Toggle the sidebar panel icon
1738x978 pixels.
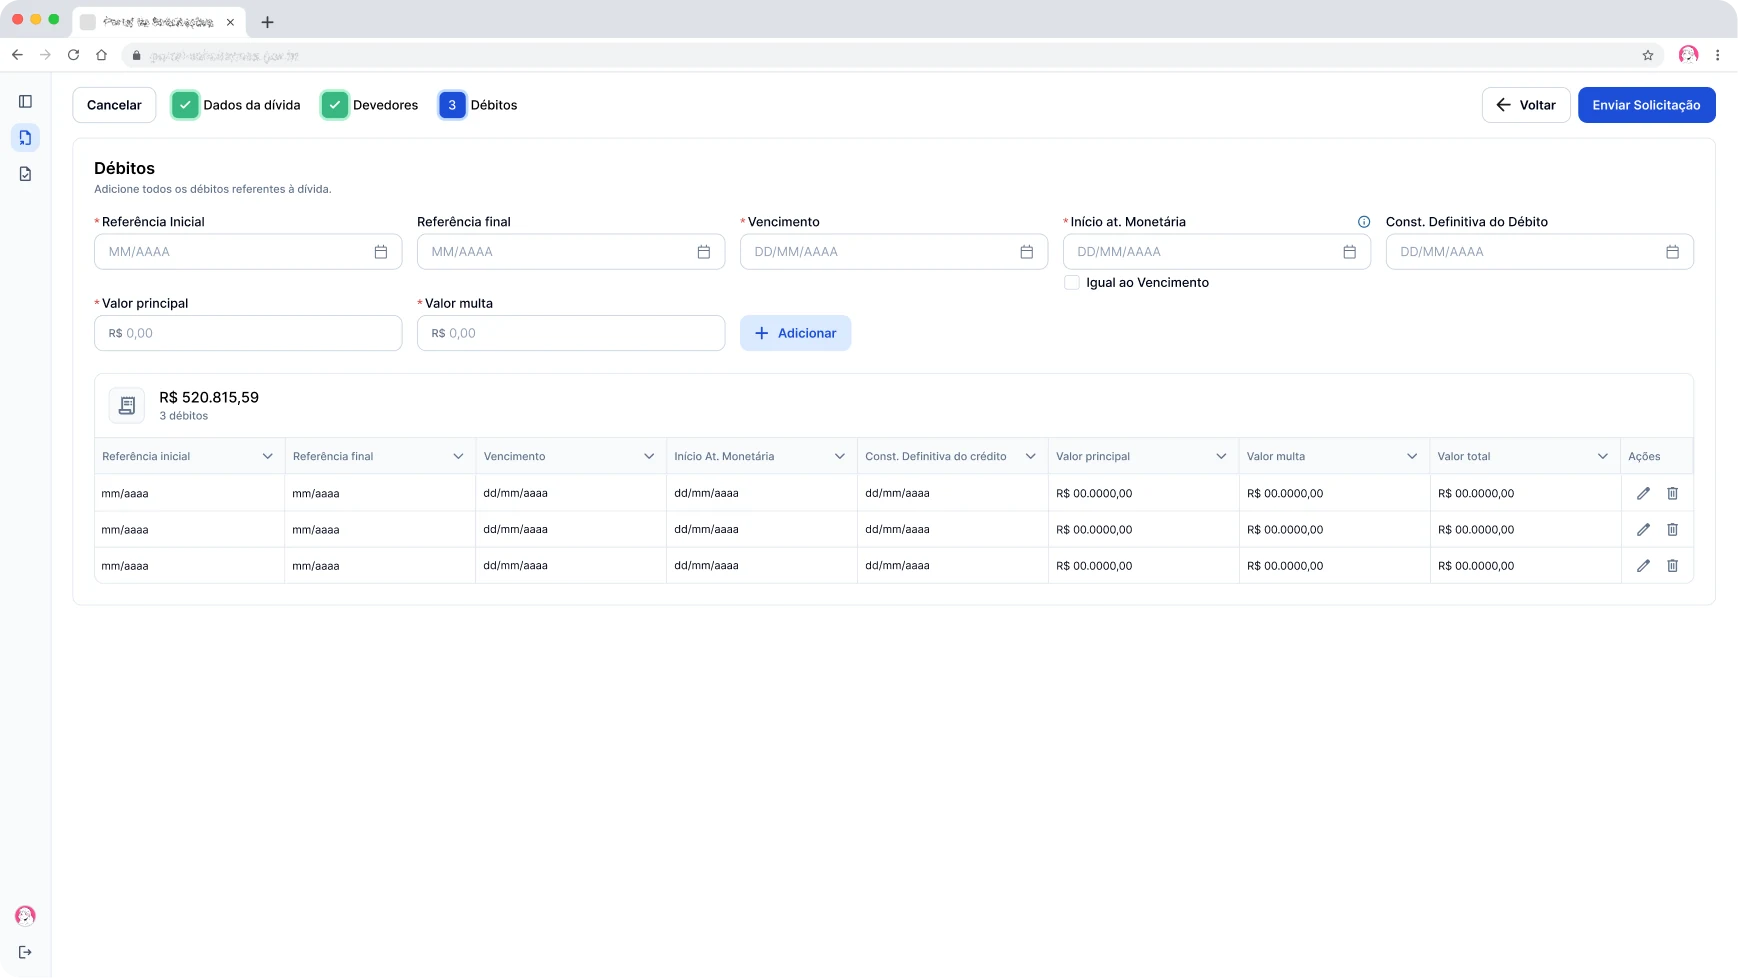25,101
